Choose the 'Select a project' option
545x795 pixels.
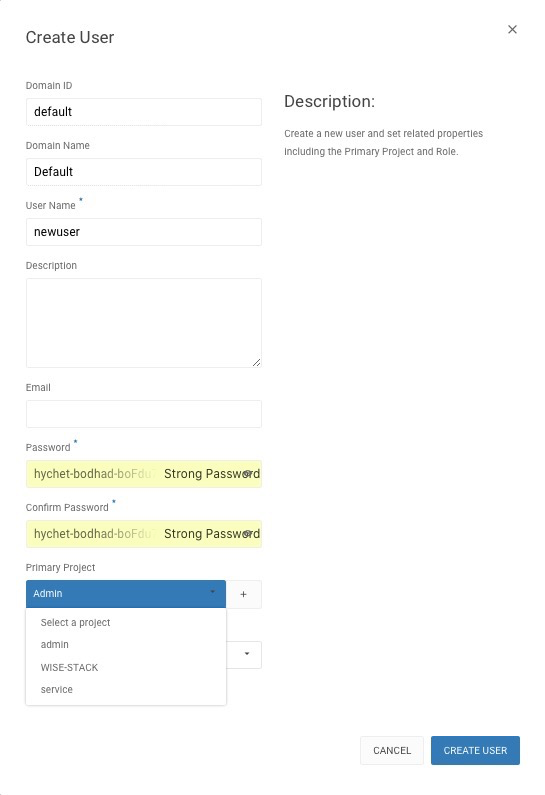76,623
